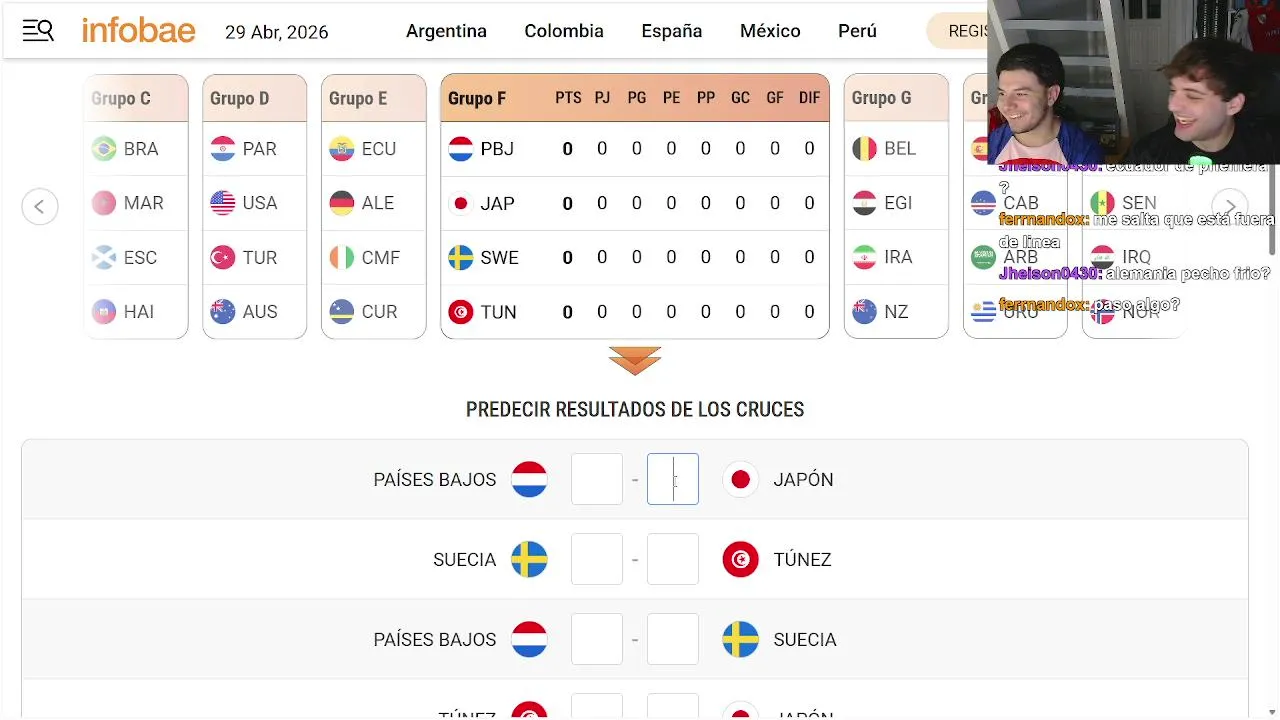Open the Argentina edition tab

pyautogui.click(x=446, y=31)
